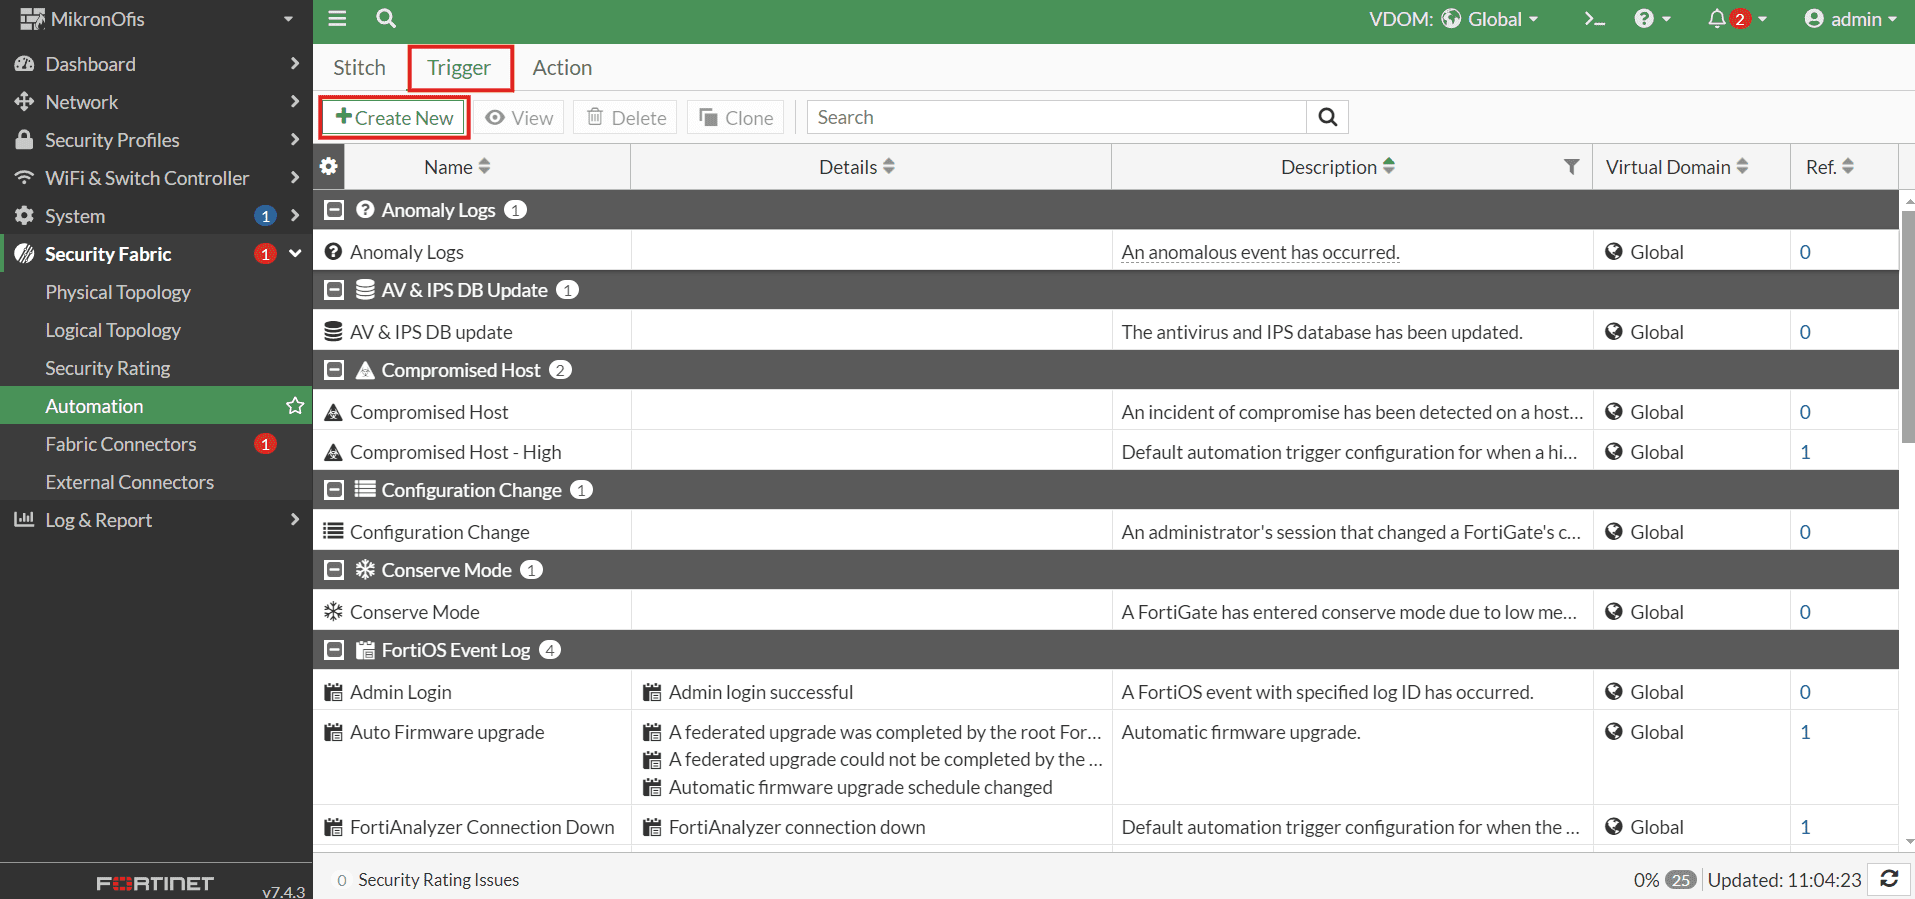Toggle the hamburger sidebar menu icon
The width and height of the screenshot is (1915, 899).
pyautogui.click(x=337, y=18)
